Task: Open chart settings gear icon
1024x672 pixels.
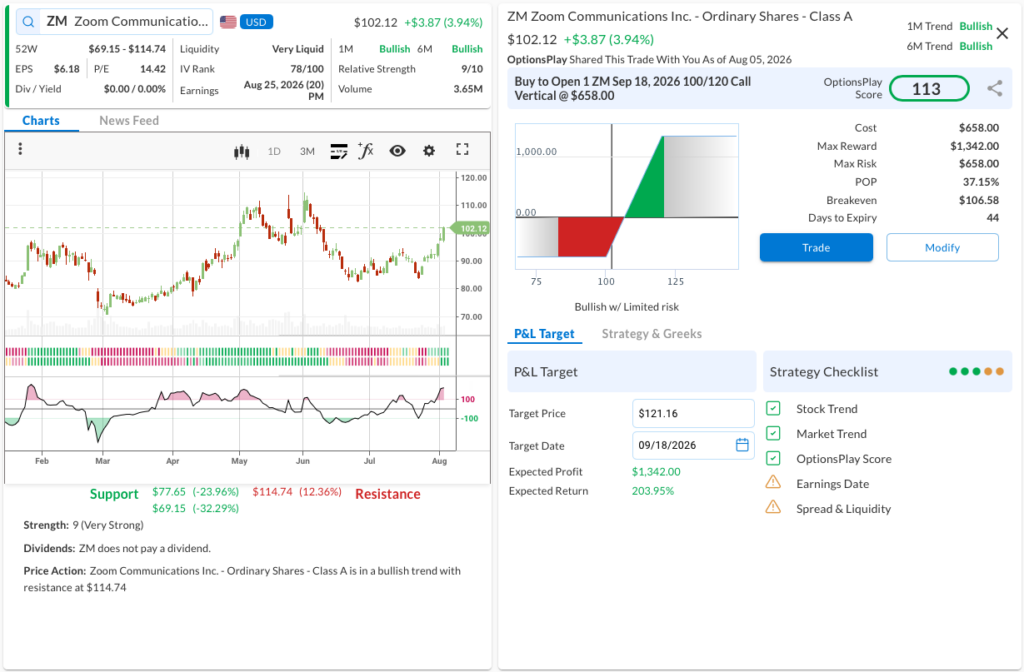Action: point(429,151)
